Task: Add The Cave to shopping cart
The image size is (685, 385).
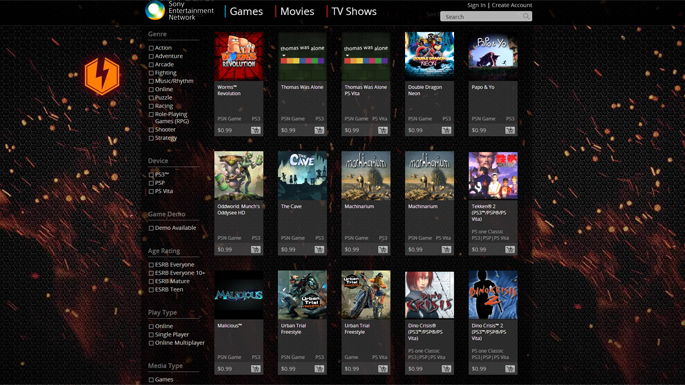Action: 319,250
